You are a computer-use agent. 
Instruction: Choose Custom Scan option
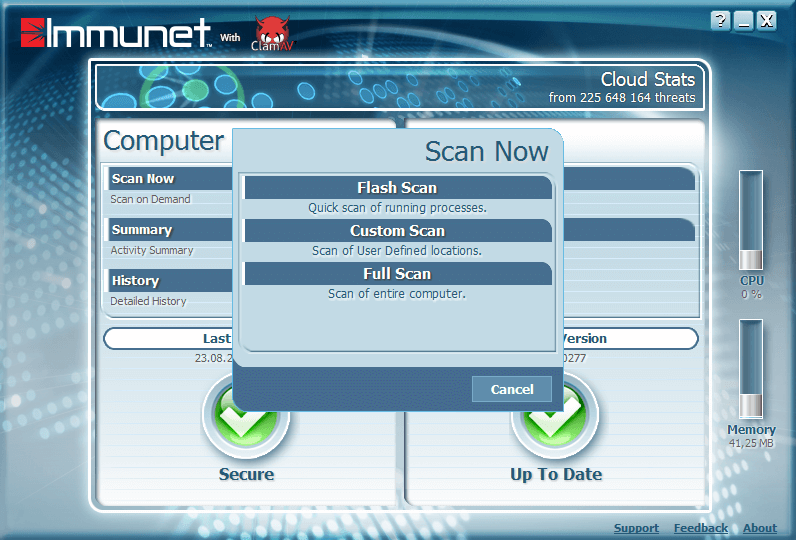pyautogui.click(x=398, y=231)
